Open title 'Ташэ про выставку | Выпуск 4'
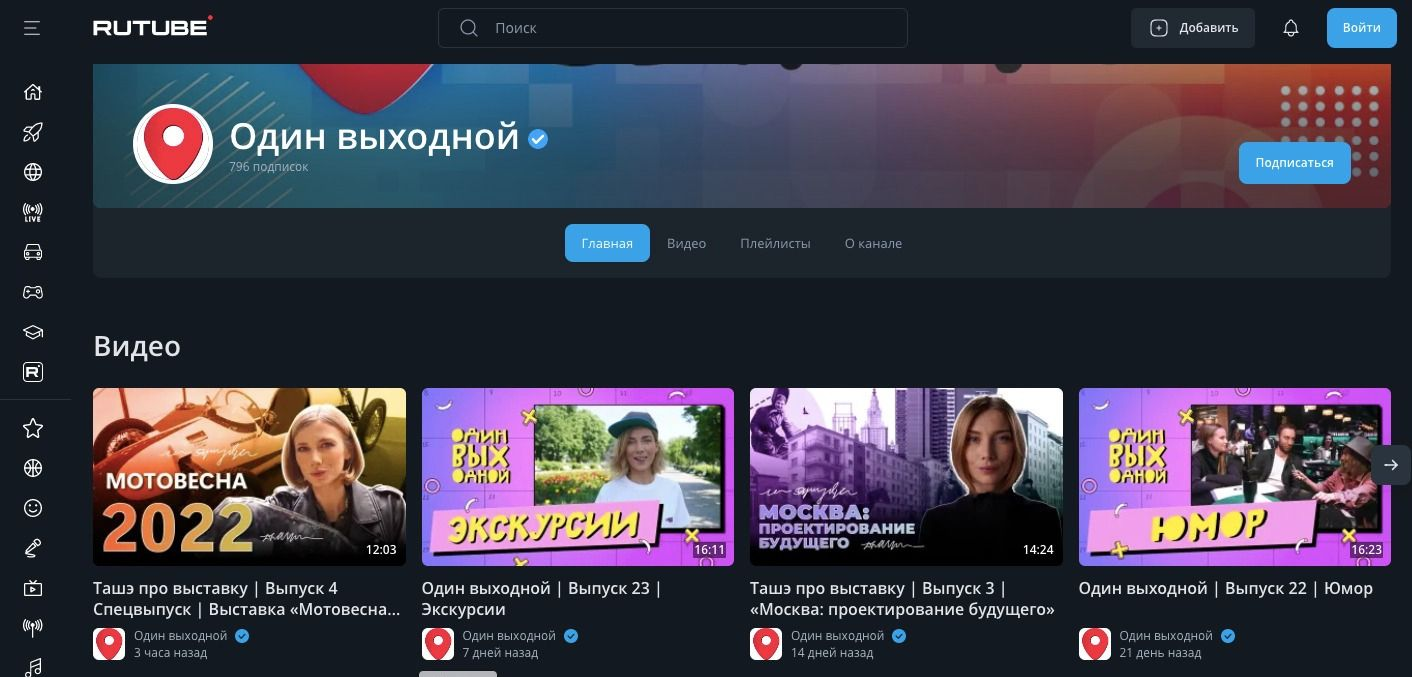1412x677 pixels. 247,598
